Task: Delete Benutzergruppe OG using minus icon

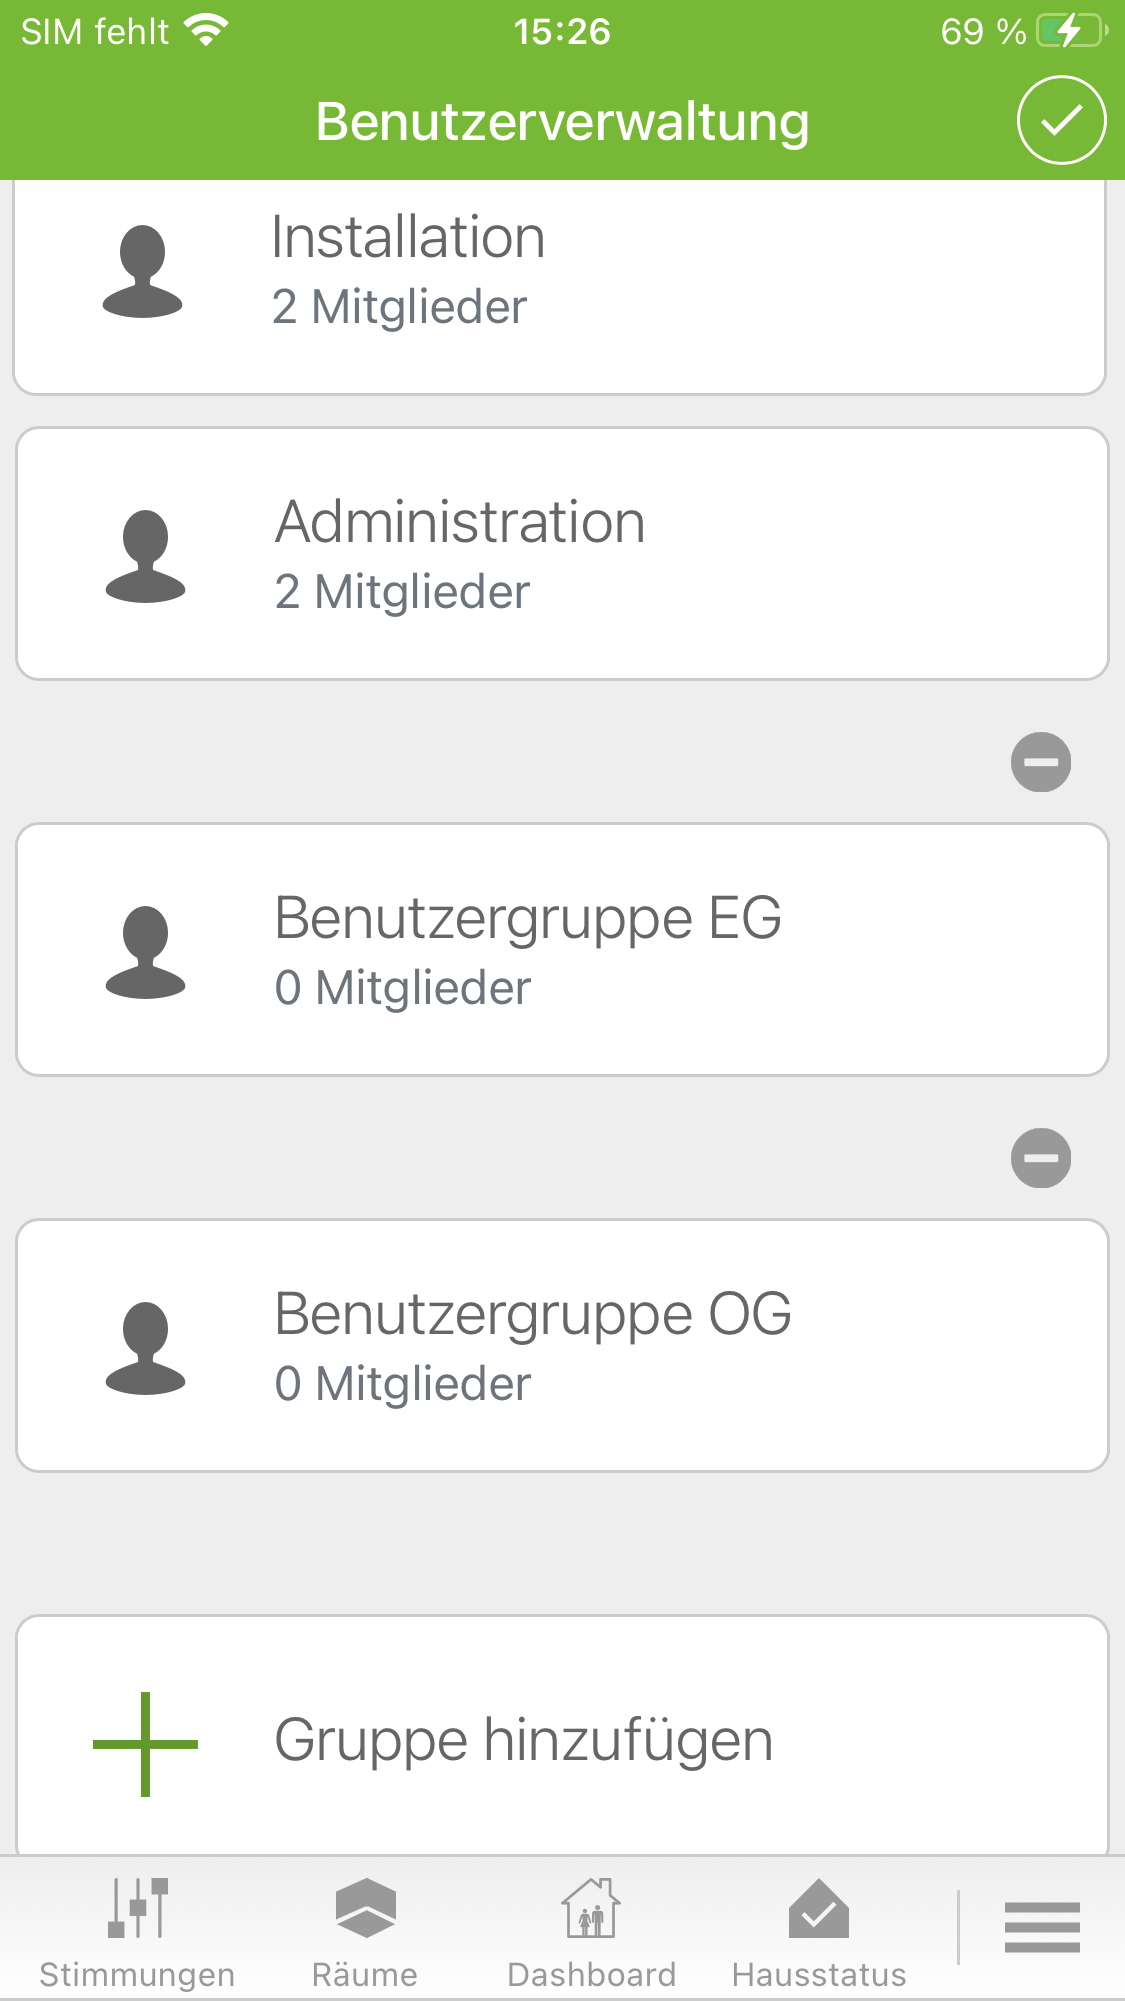Action: [x=1041, y=1158]
